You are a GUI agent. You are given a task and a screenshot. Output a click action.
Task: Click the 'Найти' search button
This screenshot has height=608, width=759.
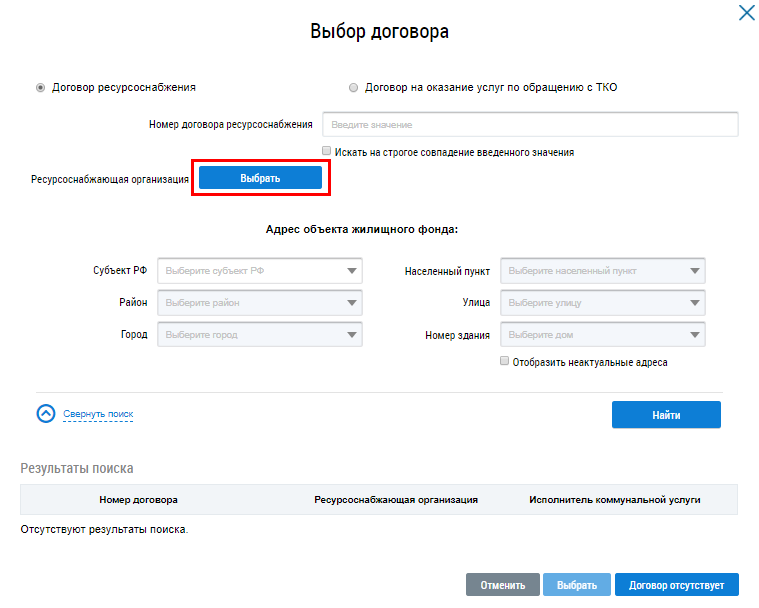[666, 414]
